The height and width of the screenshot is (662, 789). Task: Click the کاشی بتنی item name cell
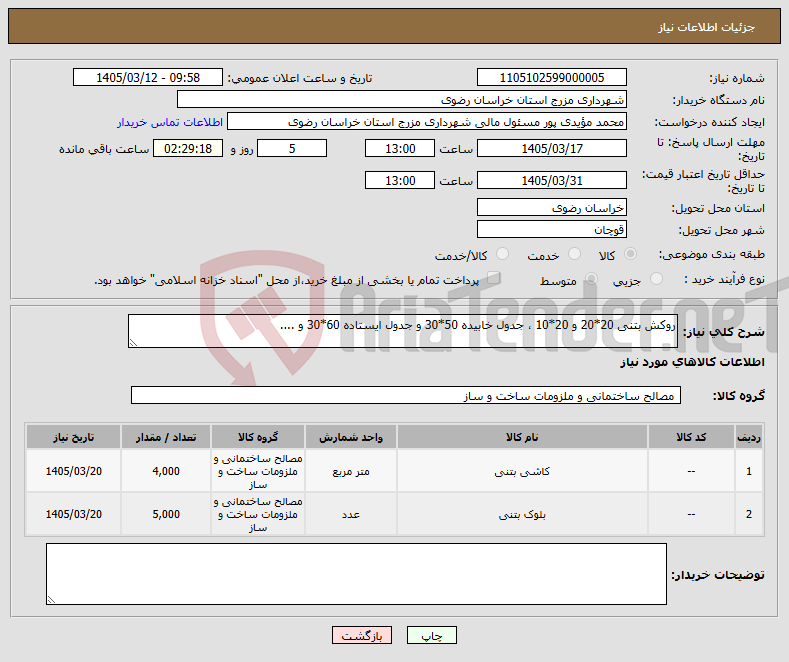tap(522, 471)
